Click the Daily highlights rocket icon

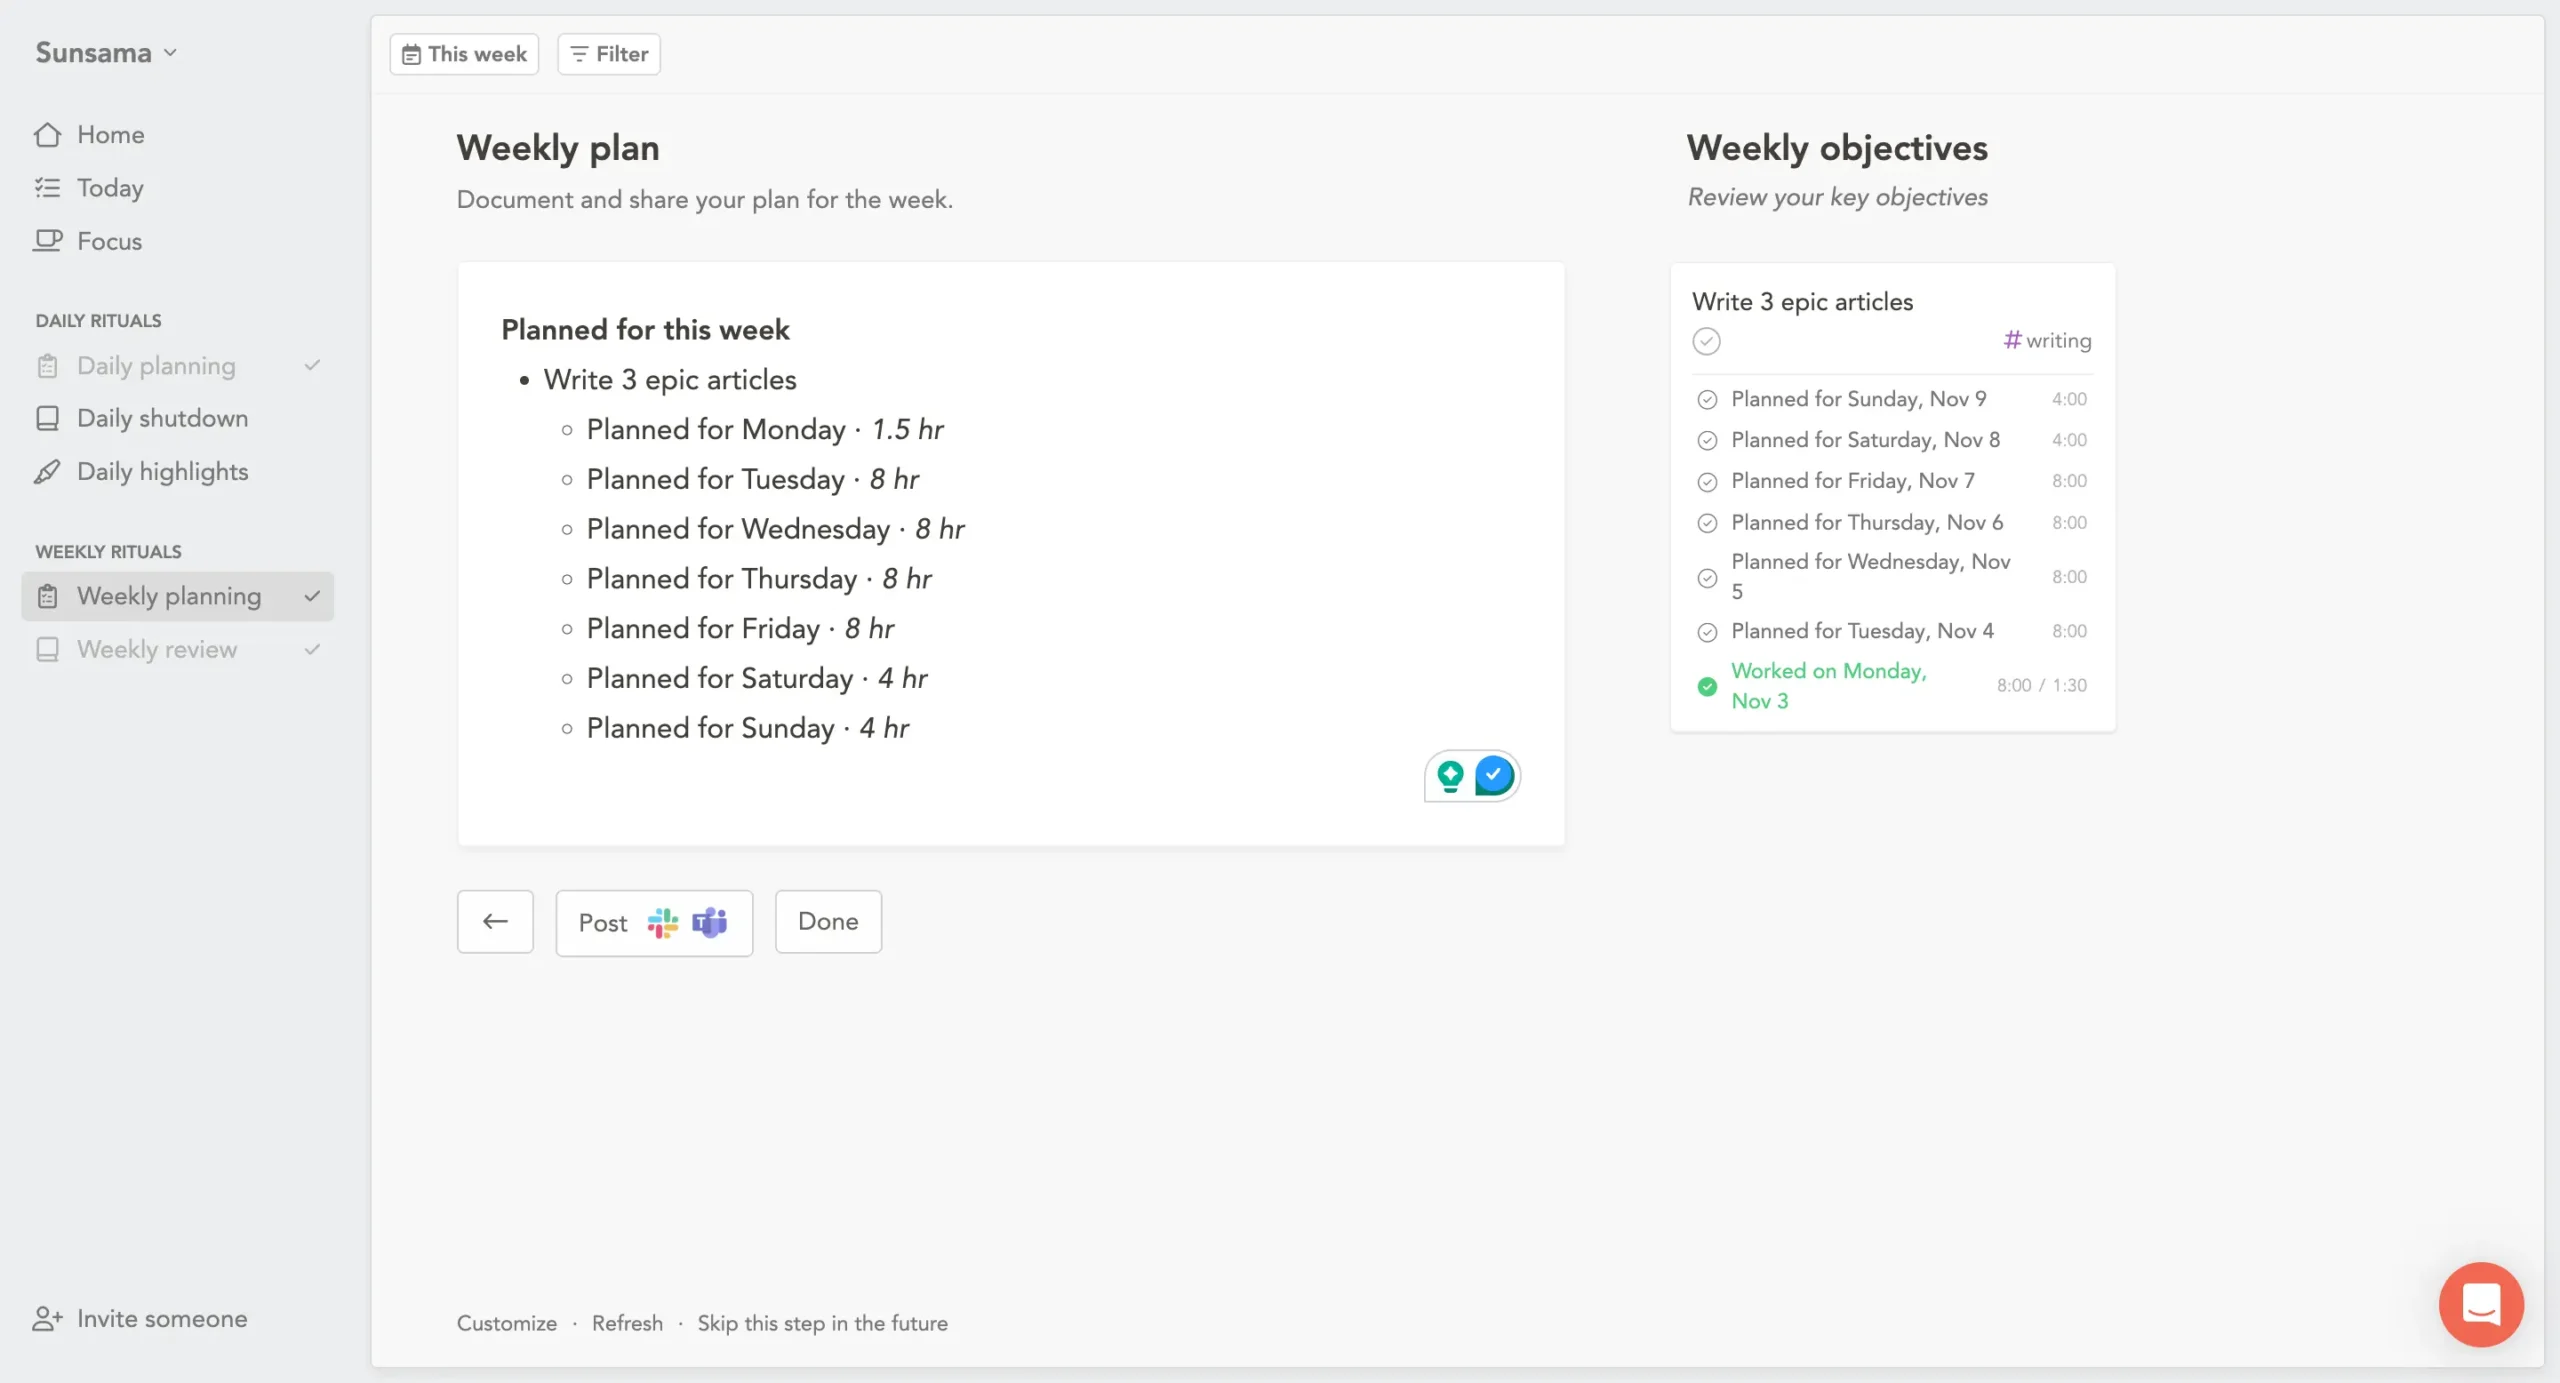coord(47,472)
